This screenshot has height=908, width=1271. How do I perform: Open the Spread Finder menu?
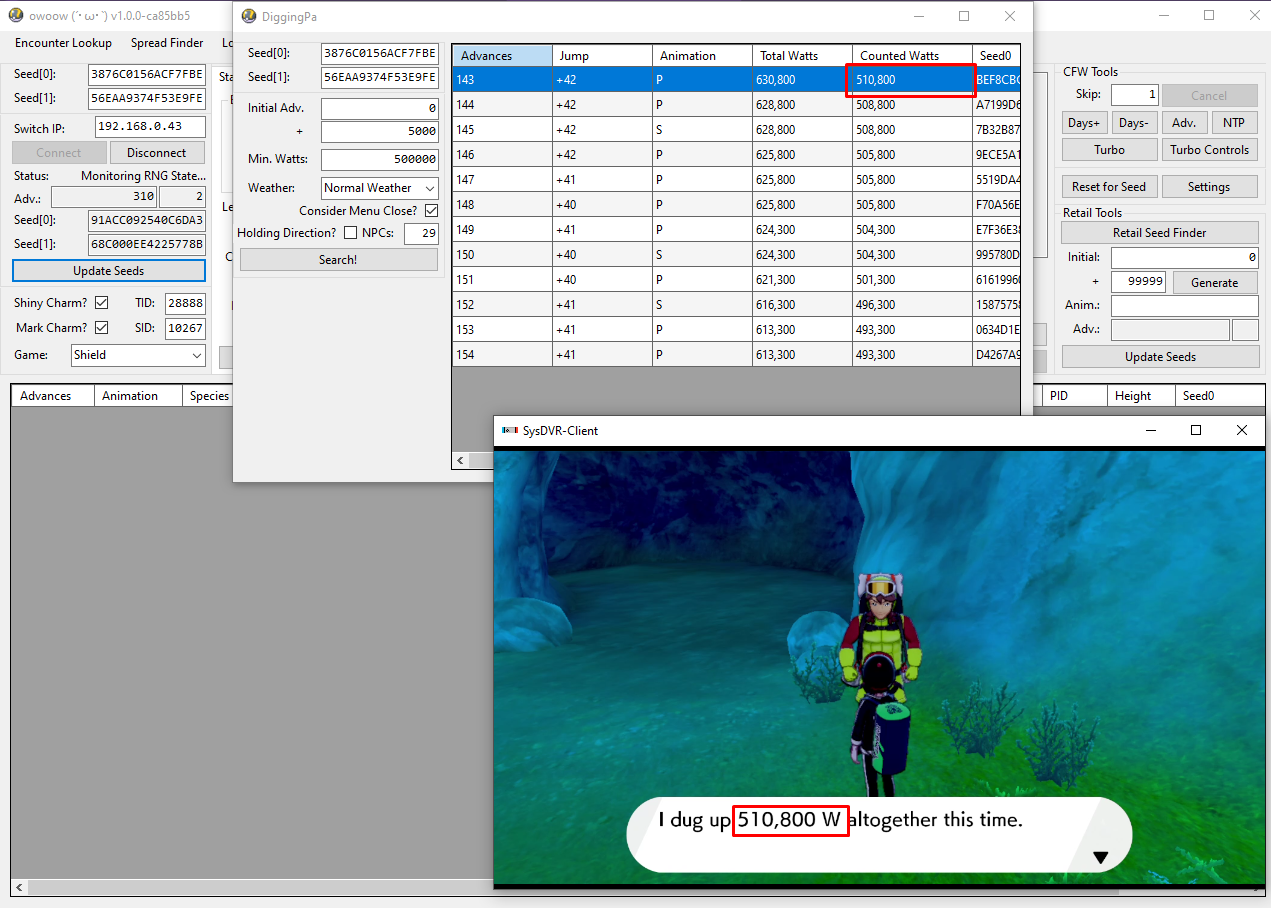(167, 43)
